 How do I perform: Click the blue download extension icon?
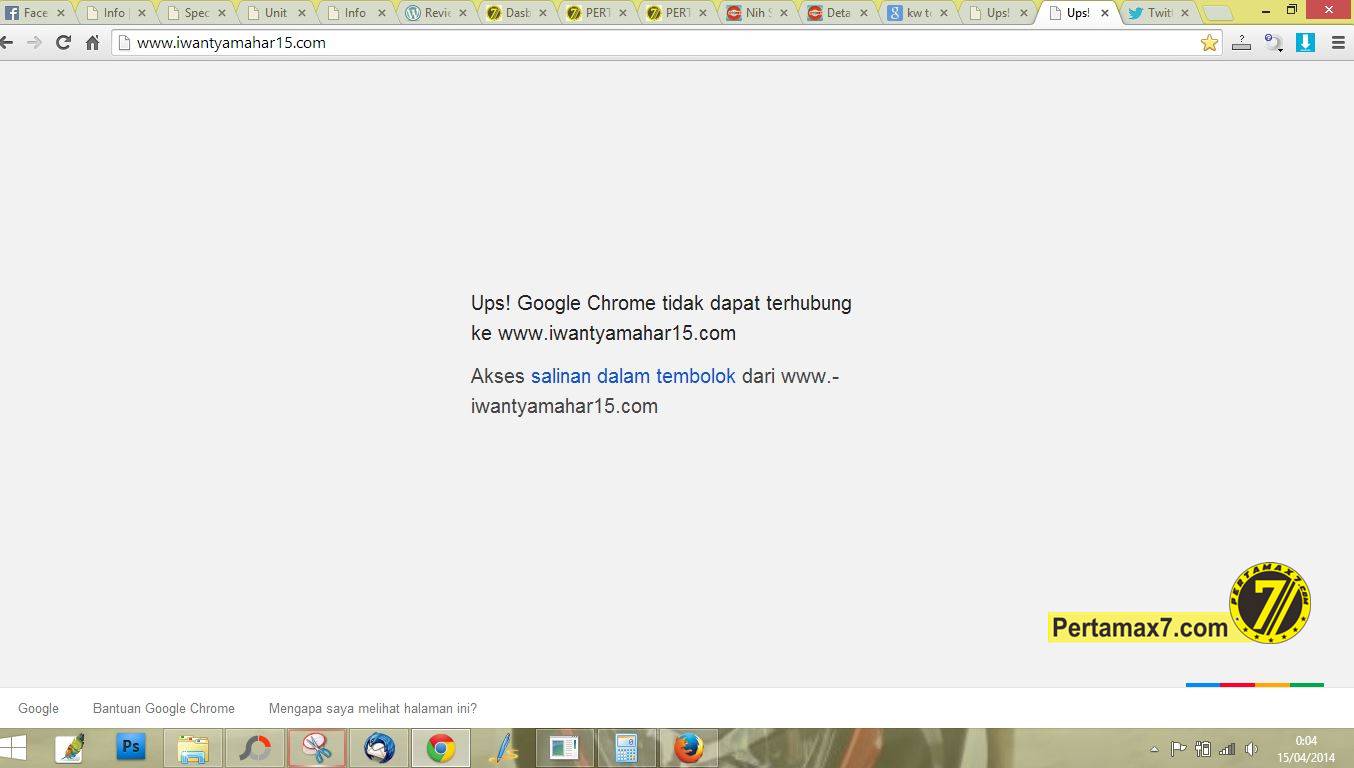coord(1305,43)
